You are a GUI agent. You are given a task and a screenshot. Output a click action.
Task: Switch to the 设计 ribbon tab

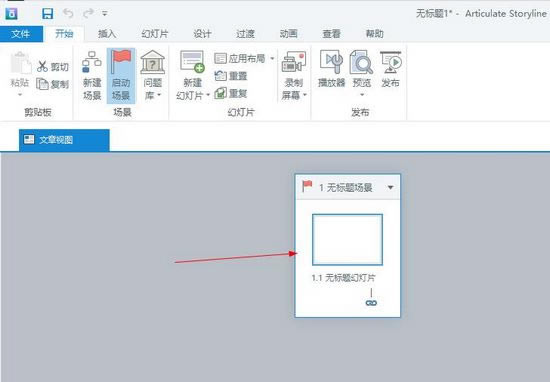202,34
